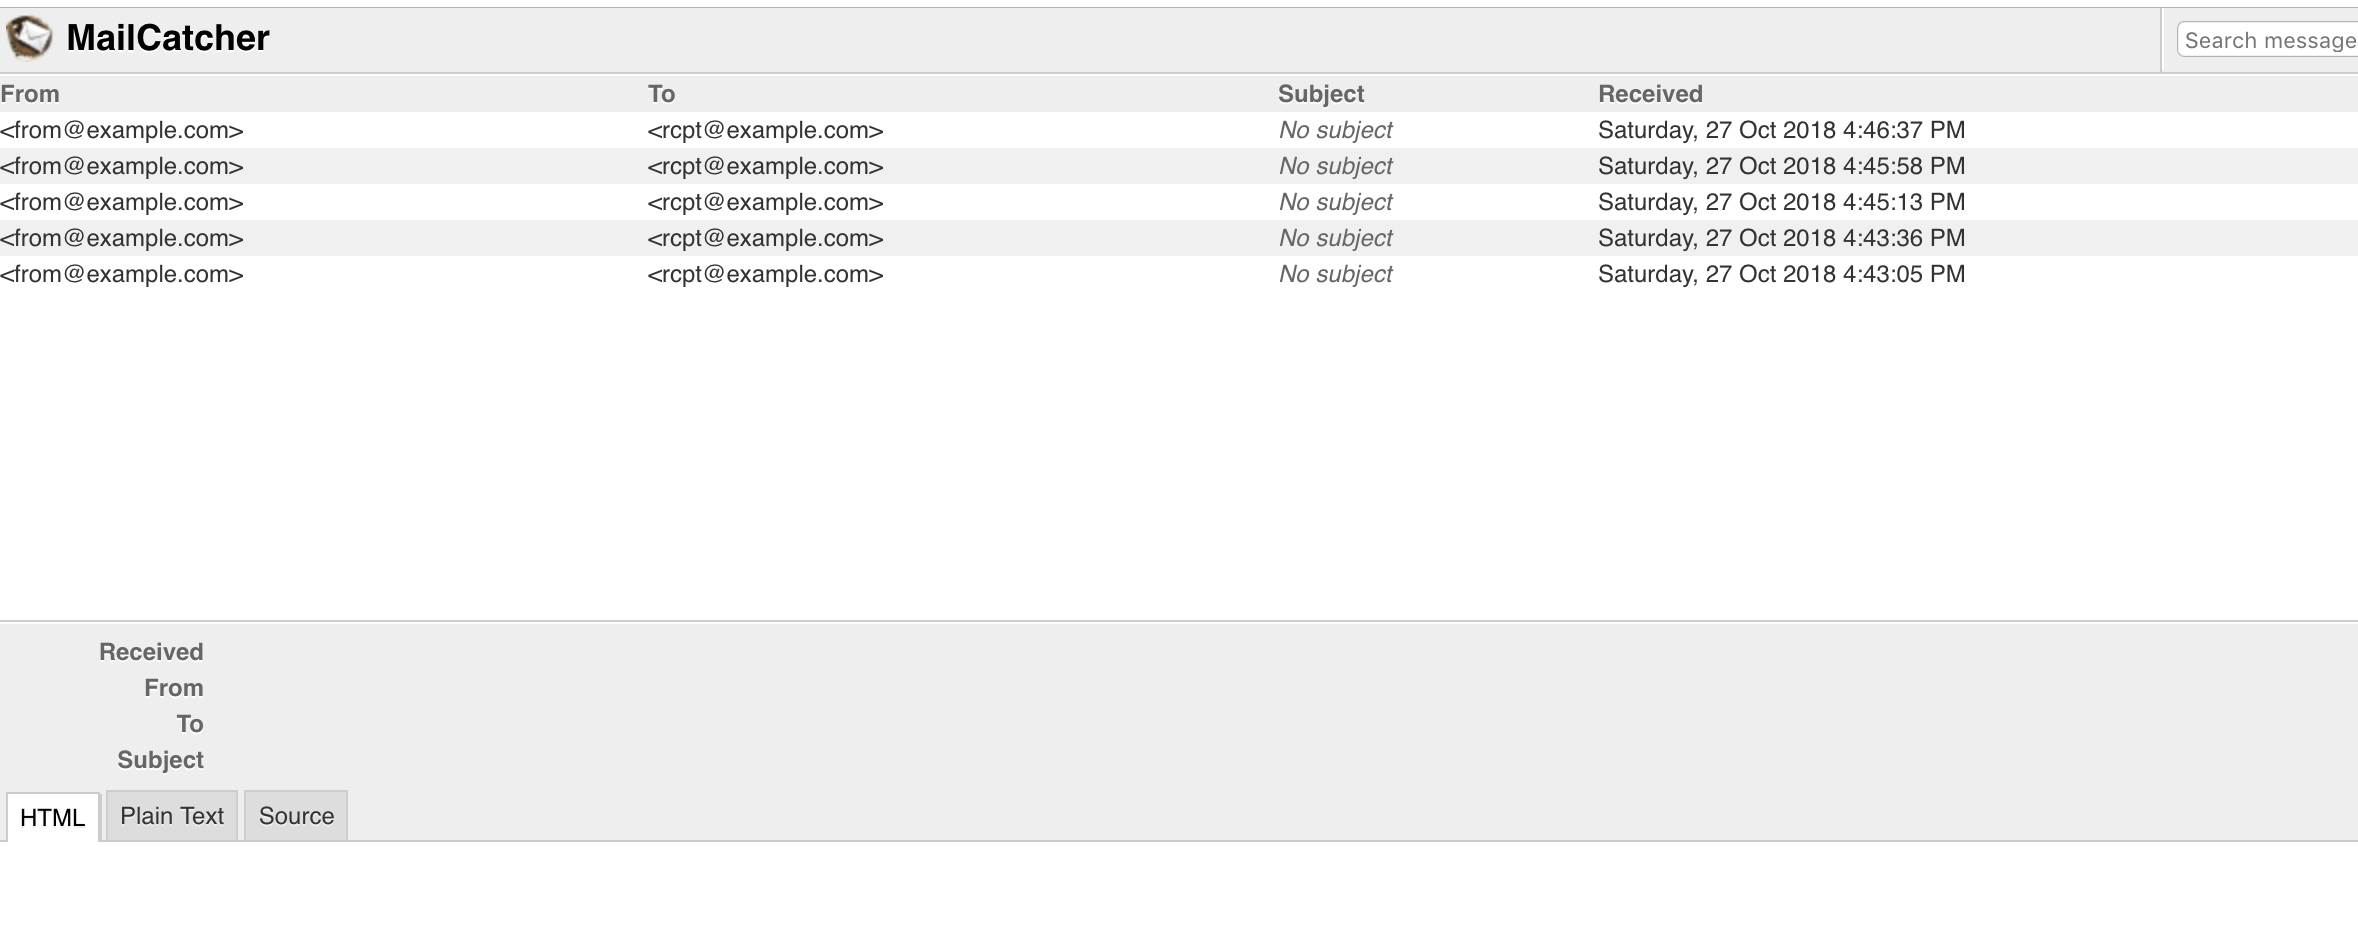The width and height of the screenshot is (2358, 948).
Task: Open the message received at 4:45:58 PM
Action: (x=1179, y=166)
